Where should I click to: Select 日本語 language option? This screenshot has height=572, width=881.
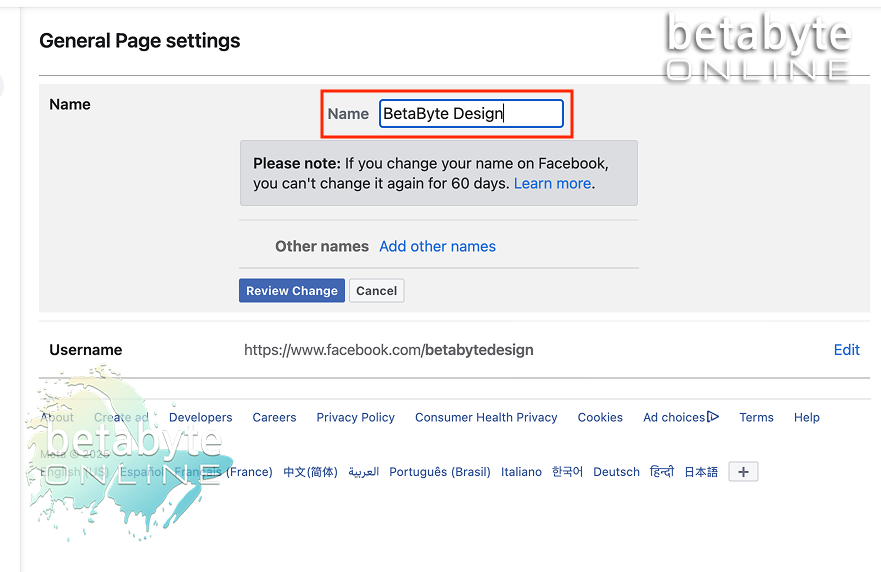[701, 472]
